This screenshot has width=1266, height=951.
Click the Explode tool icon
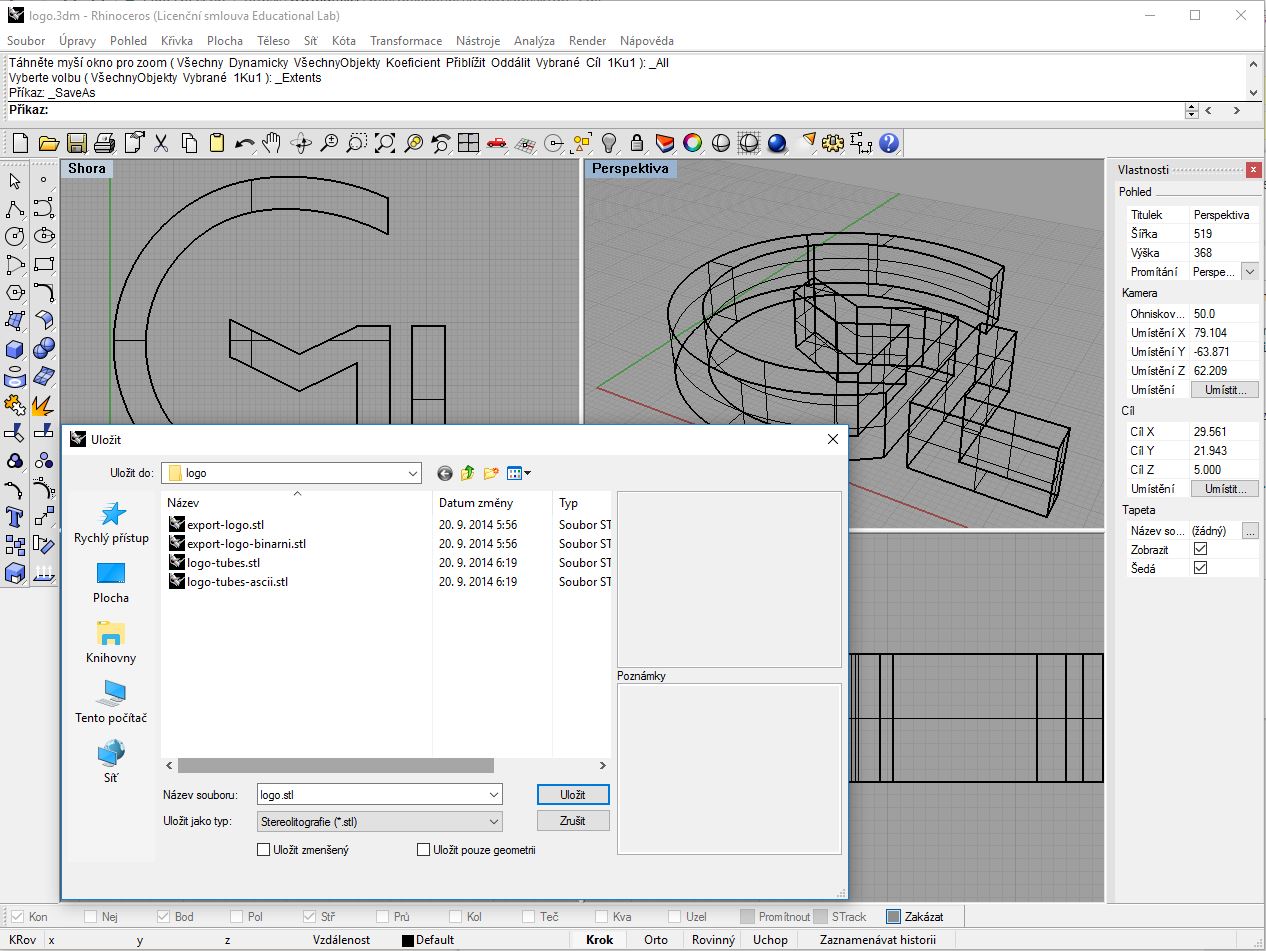pyautogui.click(x=43, y=405)
